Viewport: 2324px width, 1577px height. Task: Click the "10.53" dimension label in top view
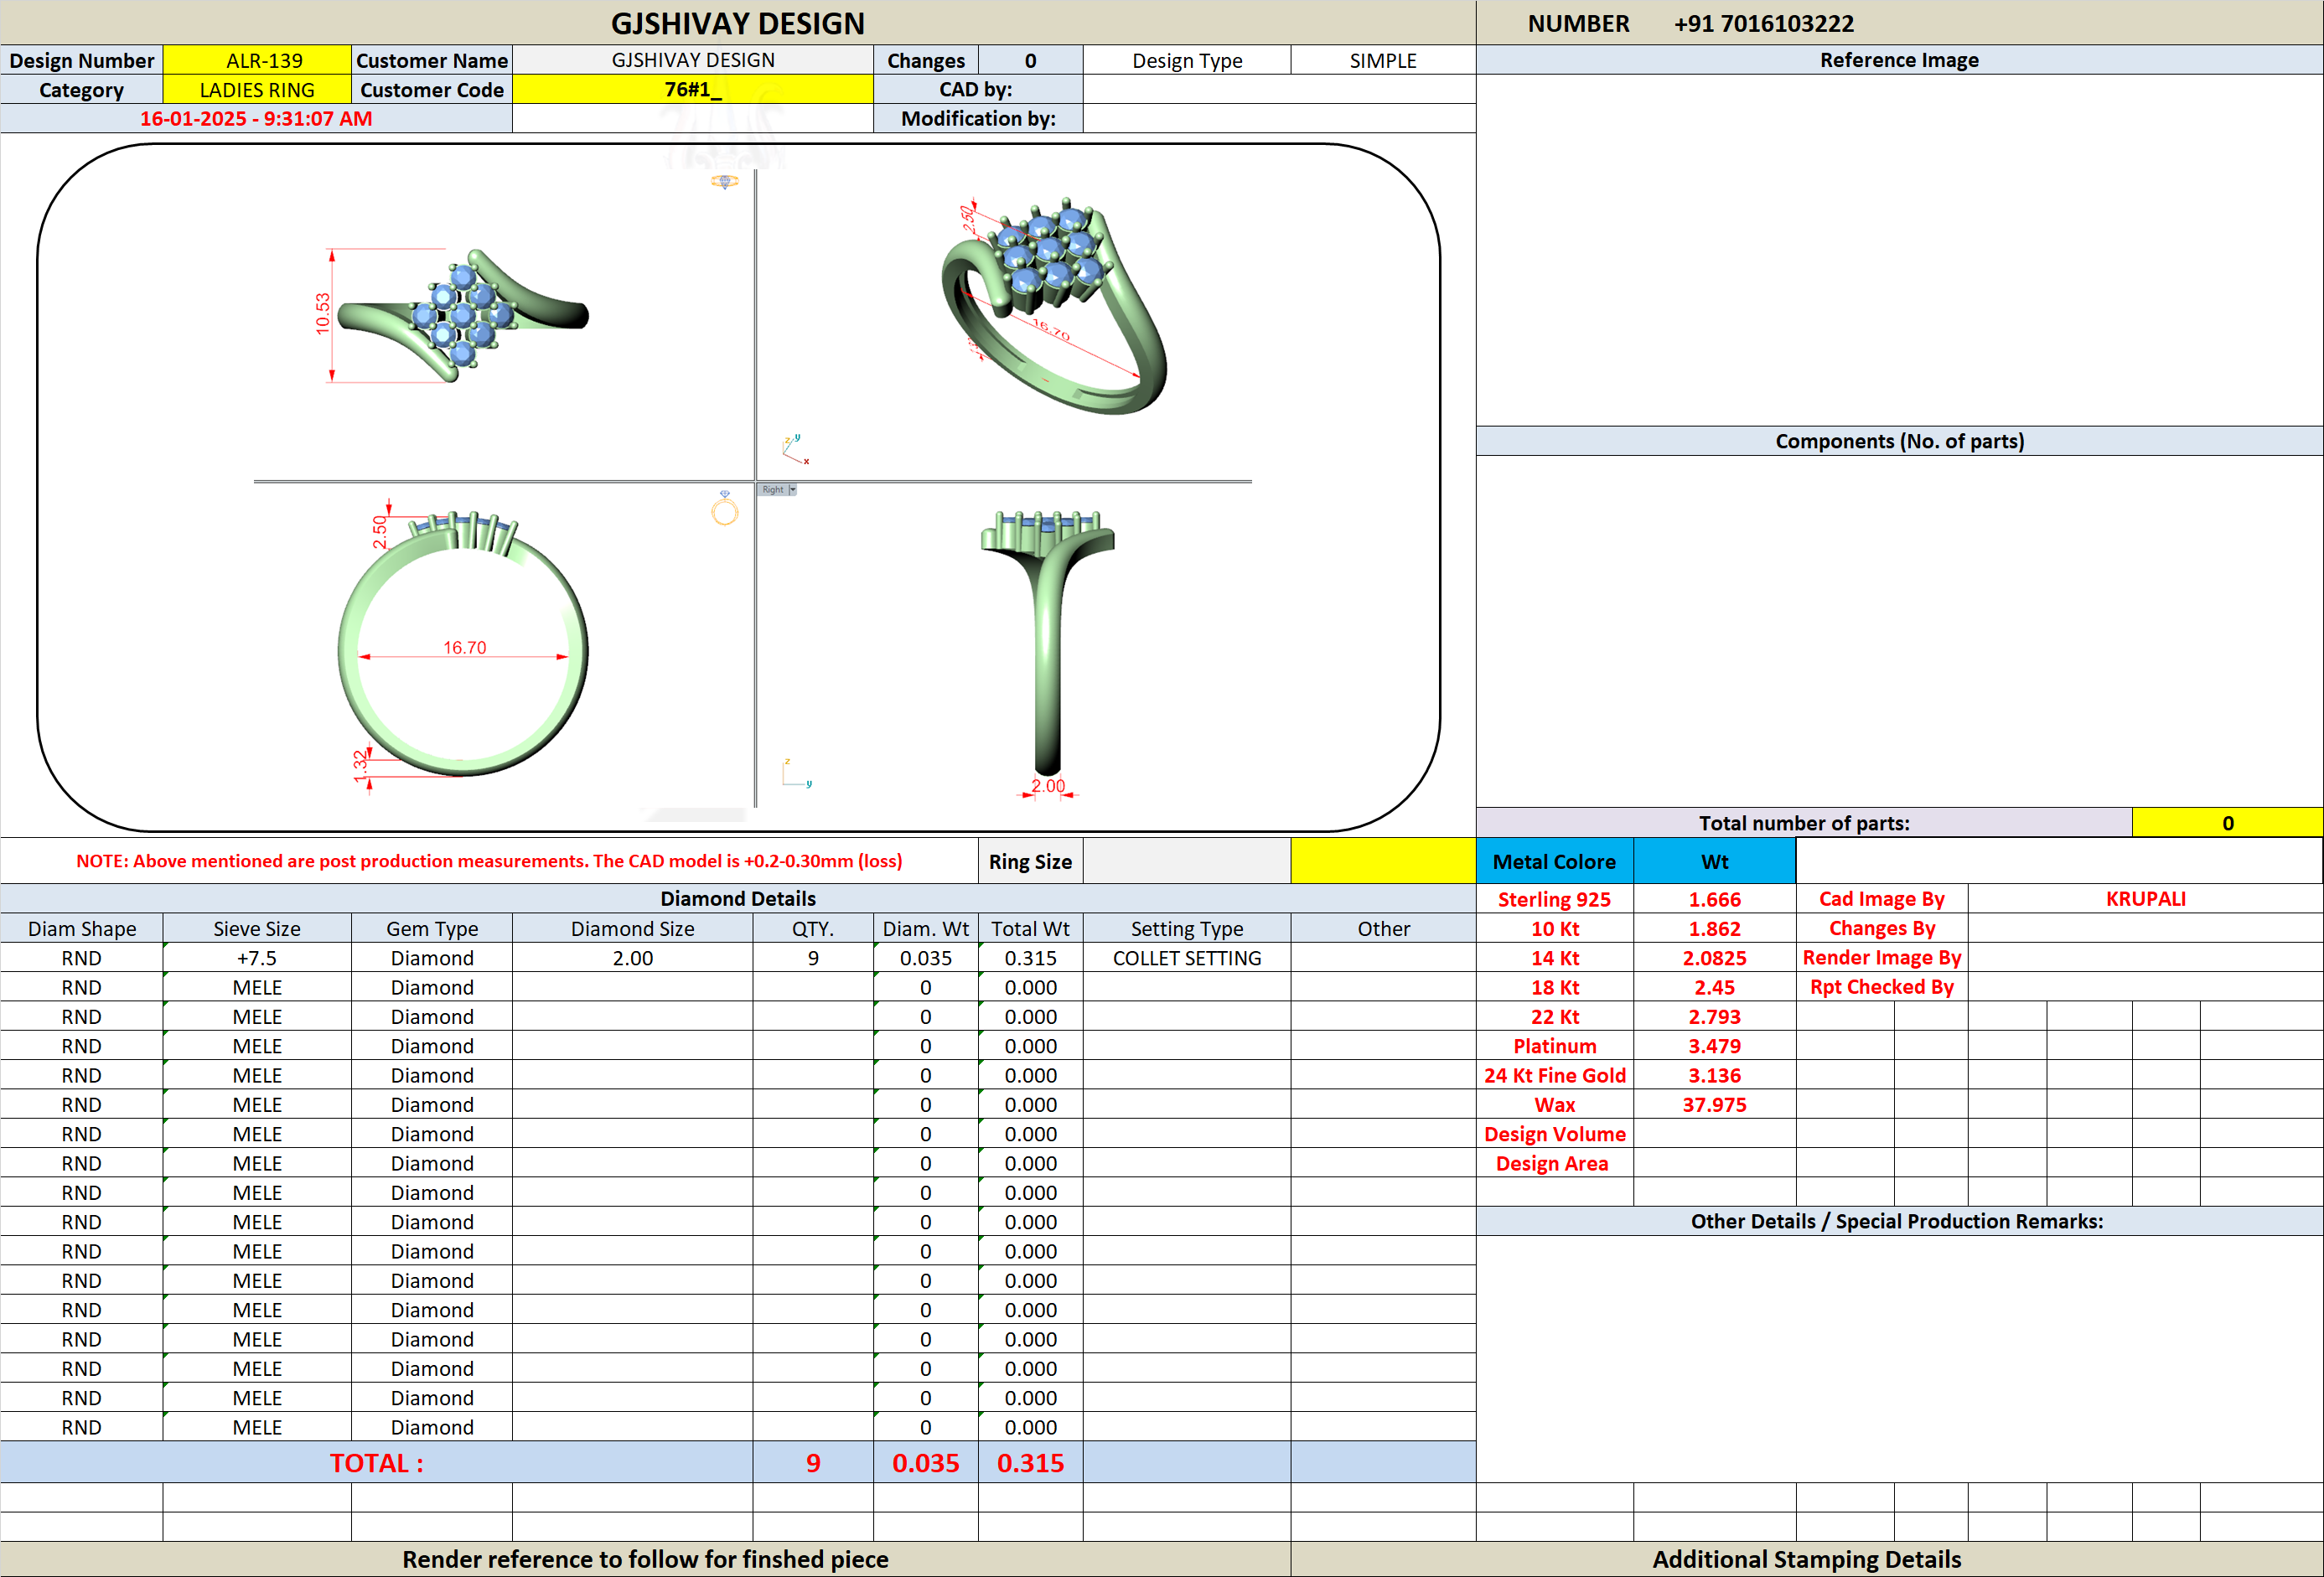coord(322,313)
